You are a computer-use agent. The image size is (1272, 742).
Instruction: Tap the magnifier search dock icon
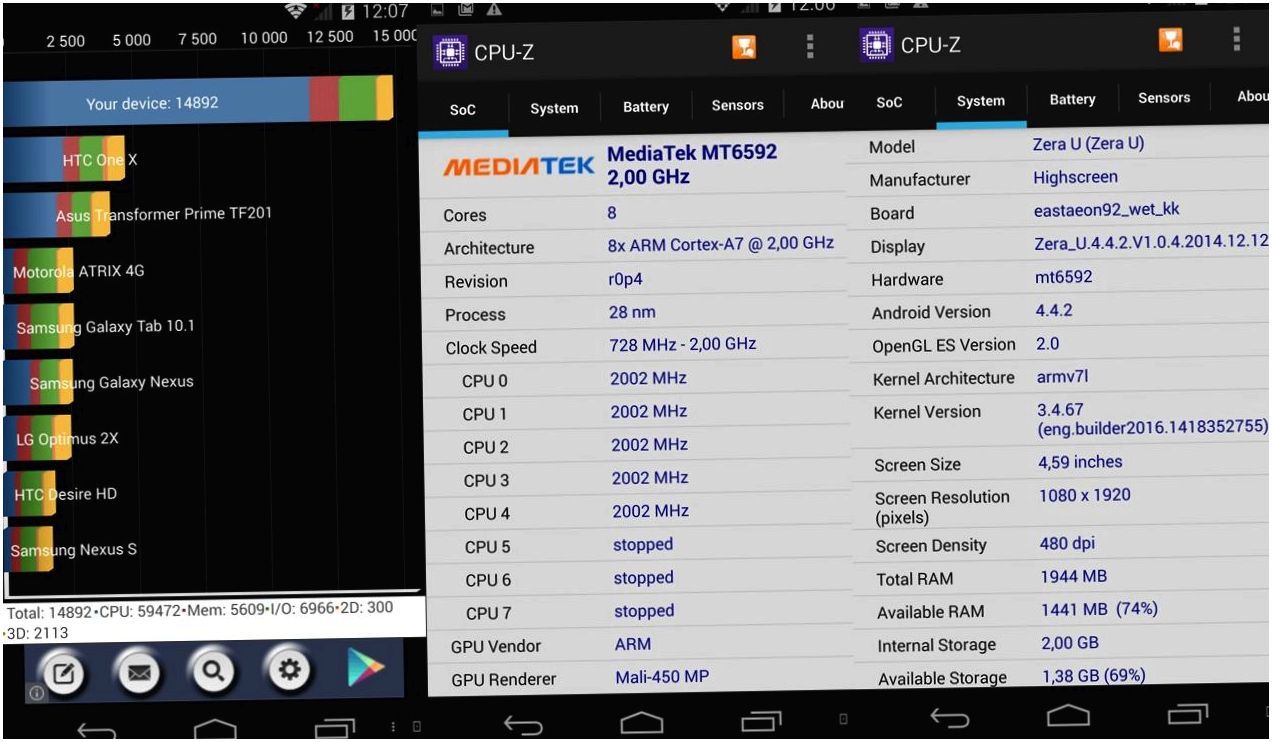(x=212, y=671)
